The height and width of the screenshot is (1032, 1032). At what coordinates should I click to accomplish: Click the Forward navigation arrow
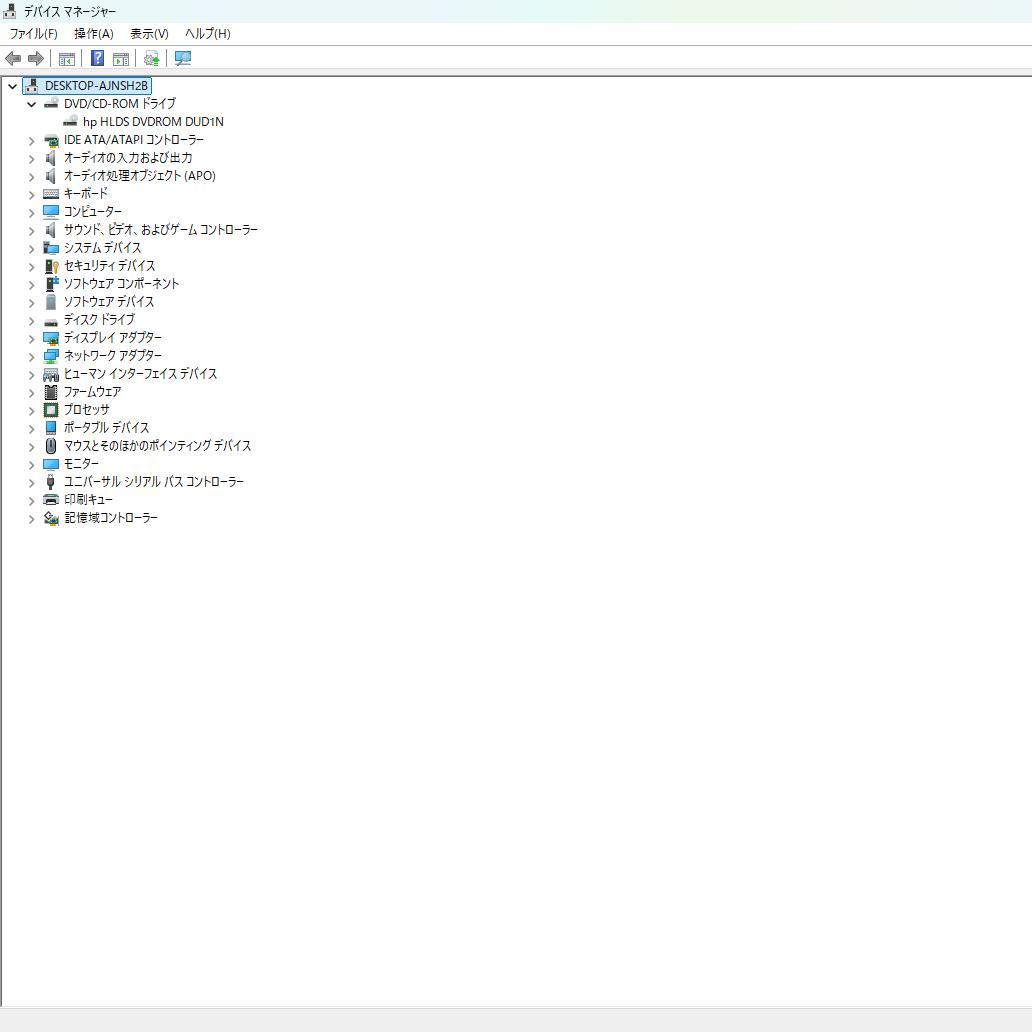coord(36,58)
